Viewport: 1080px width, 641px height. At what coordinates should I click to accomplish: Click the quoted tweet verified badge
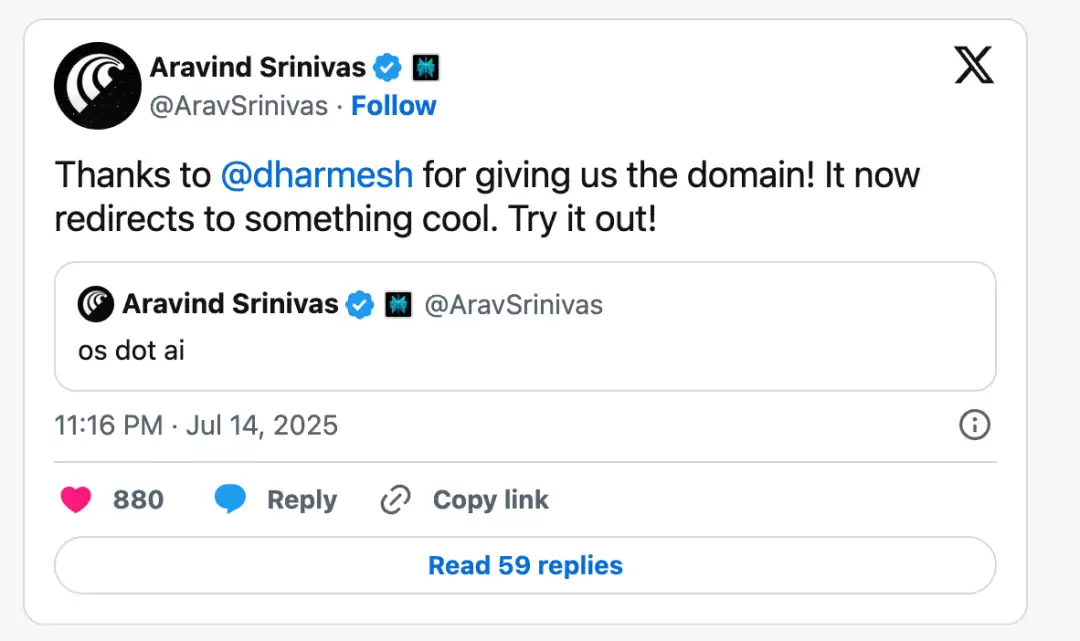360,304
